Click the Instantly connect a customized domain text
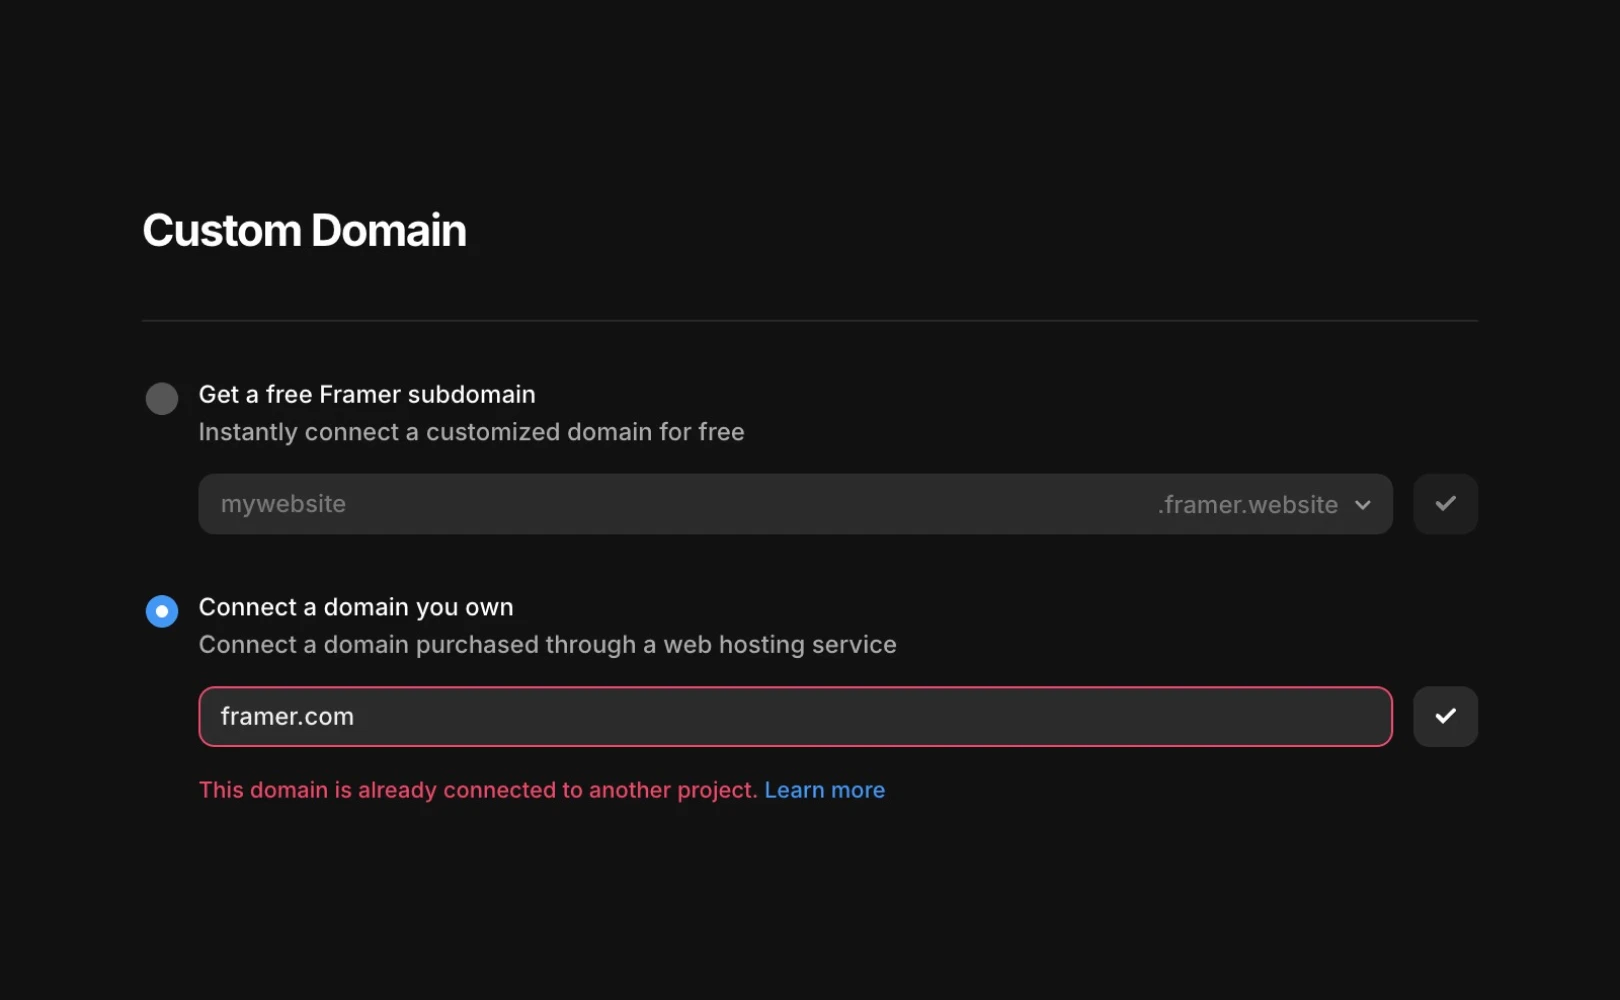The width and height of the screenshot is (1620, 1000). click(471, 432)
